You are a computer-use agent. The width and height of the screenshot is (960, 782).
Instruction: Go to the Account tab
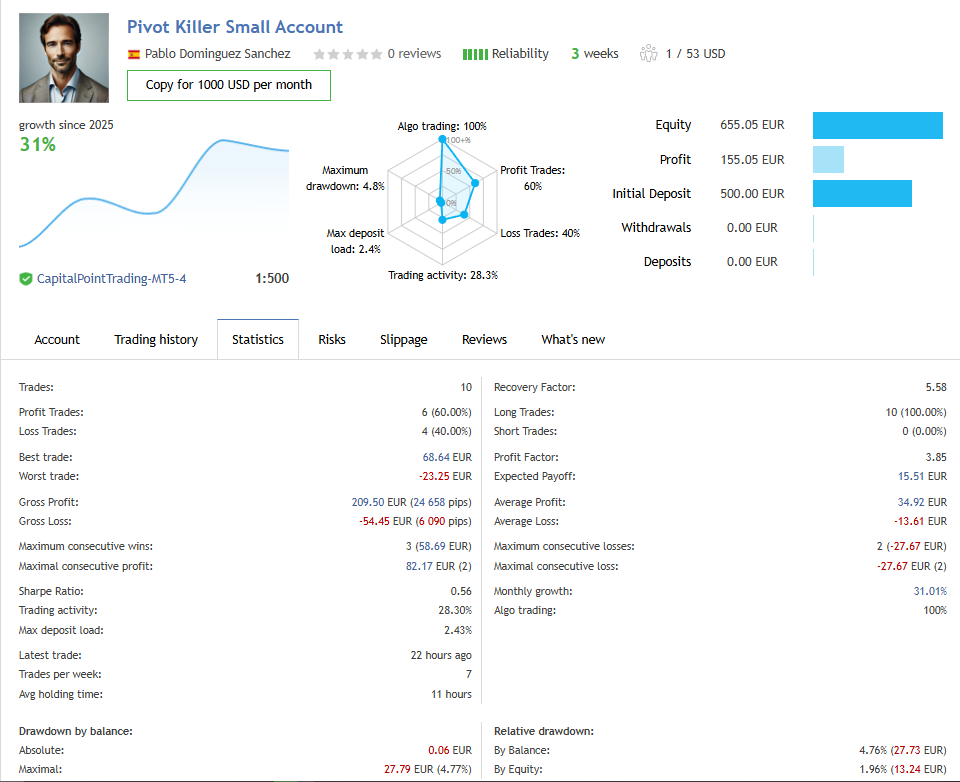point(57,339)
